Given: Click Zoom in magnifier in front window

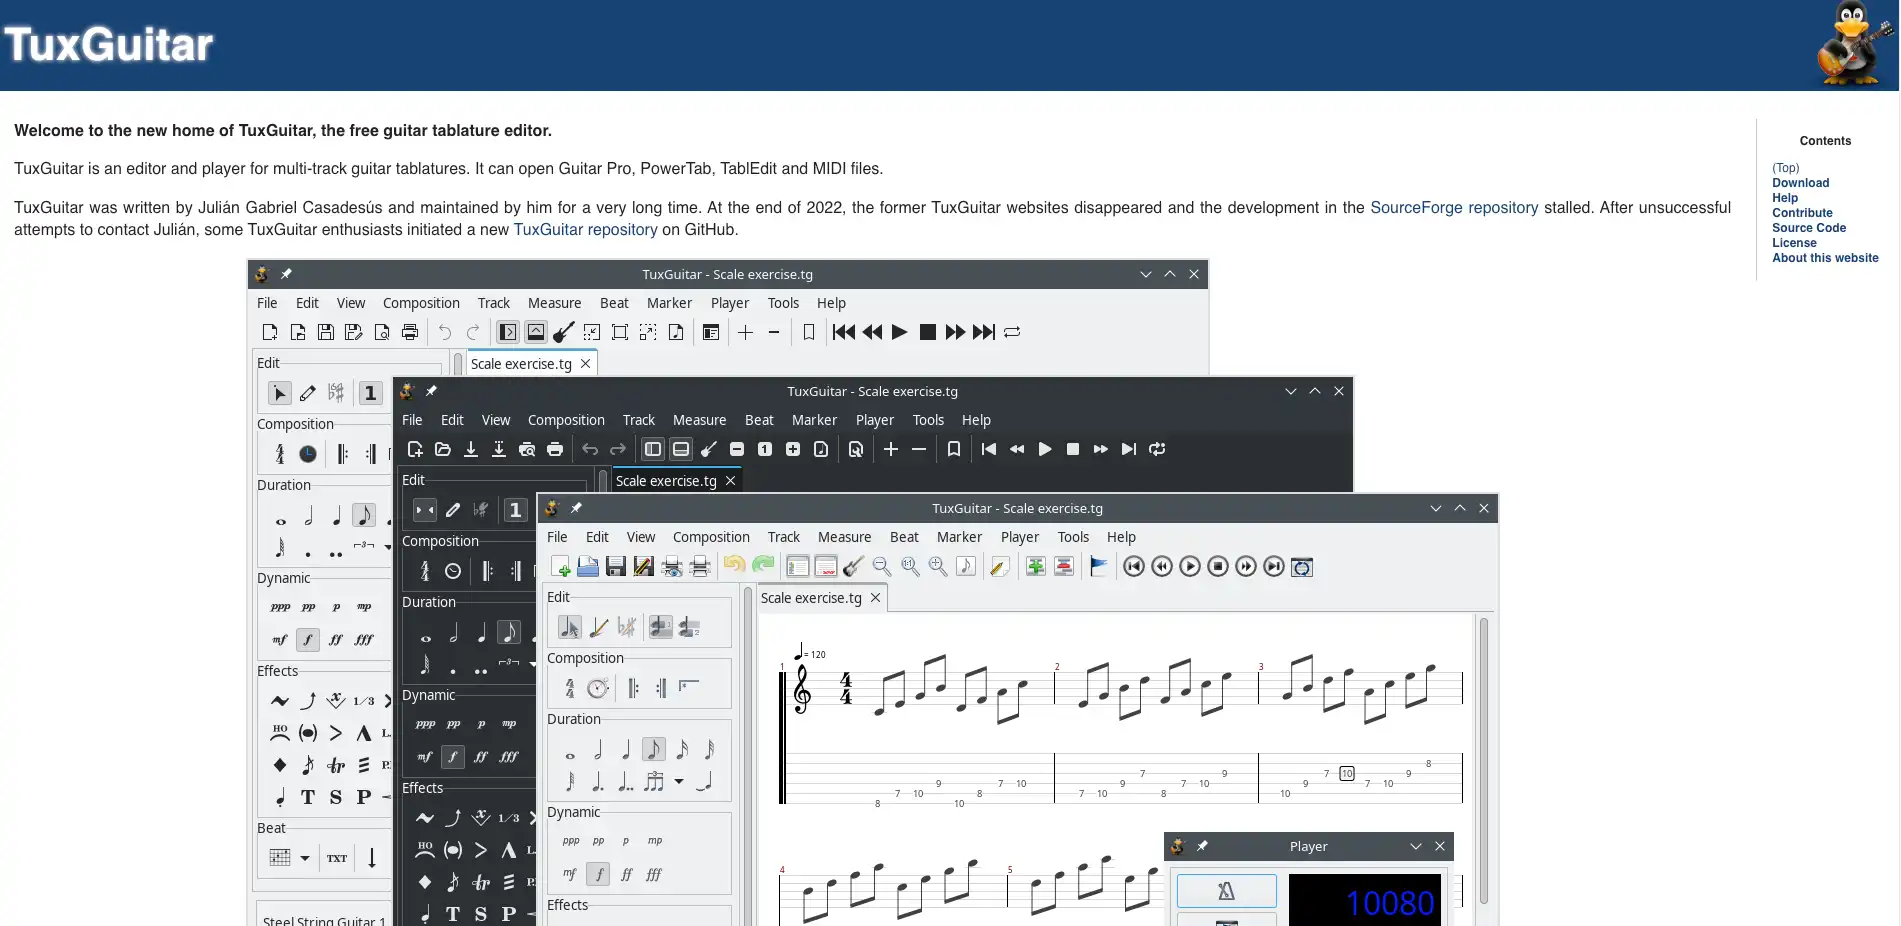Looking at the screenshot, I should (x=938, y=567).
